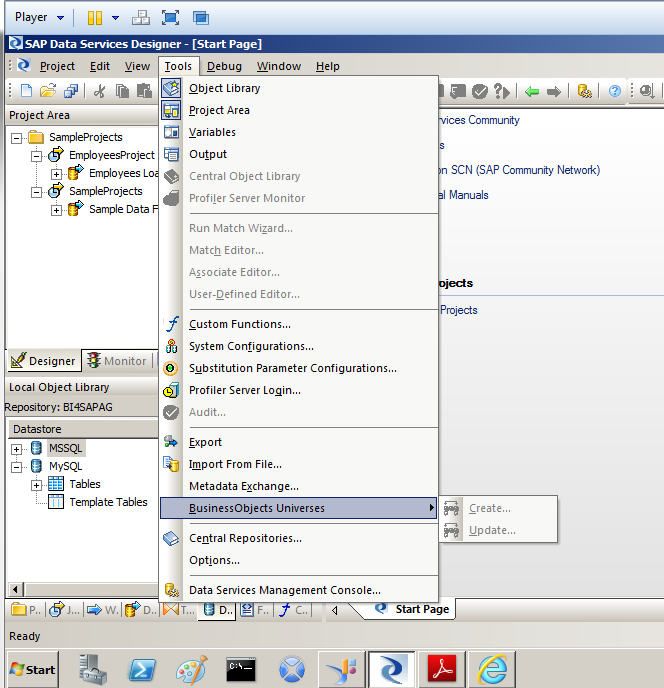Click the Forward arrow toolbar icon

coord(554,91)
